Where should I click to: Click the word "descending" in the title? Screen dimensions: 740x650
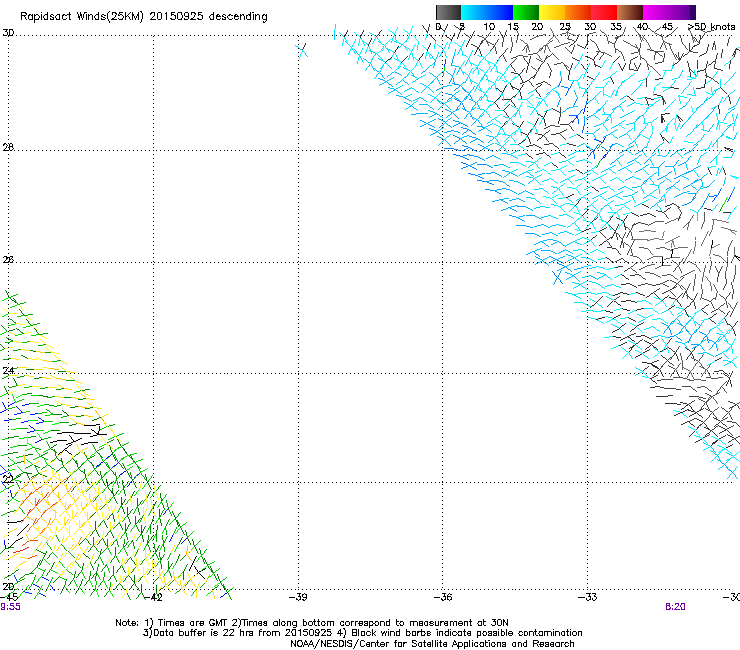[238, 17]
